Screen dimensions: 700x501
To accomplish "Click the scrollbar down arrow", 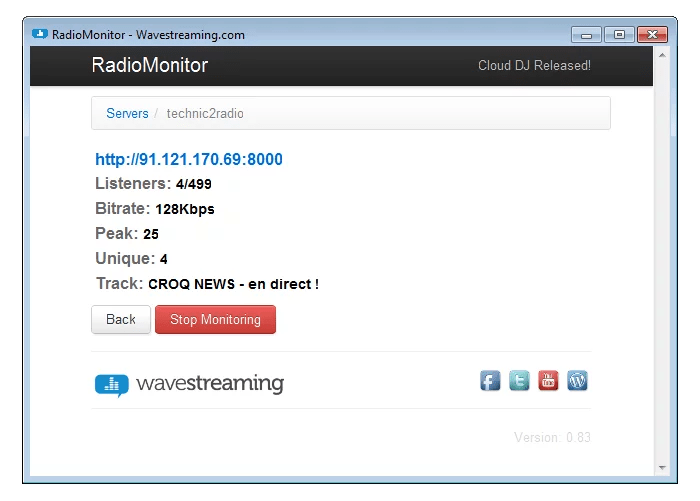I will (x=661, y=467).
